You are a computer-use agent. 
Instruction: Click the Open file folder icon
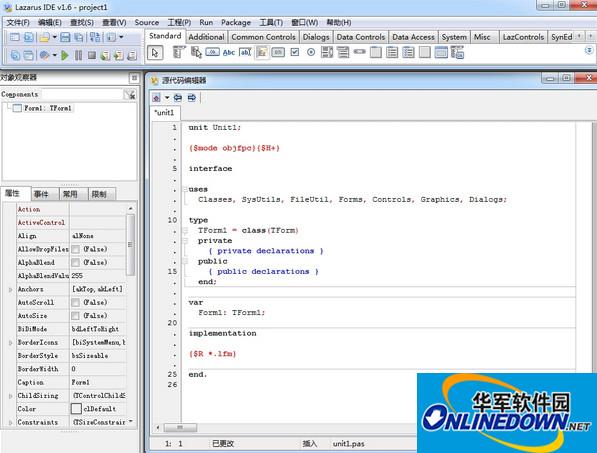[x=45, y=37]
